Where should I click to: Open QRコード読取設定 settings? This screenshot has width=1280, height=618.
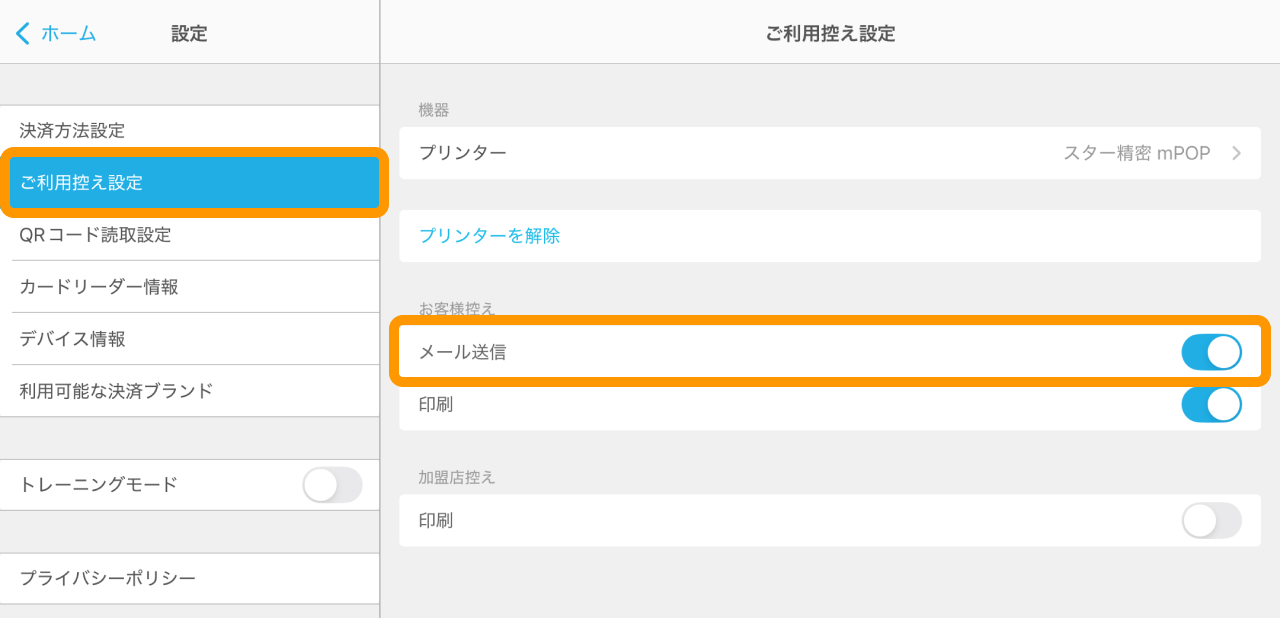(x=95, y=235)
